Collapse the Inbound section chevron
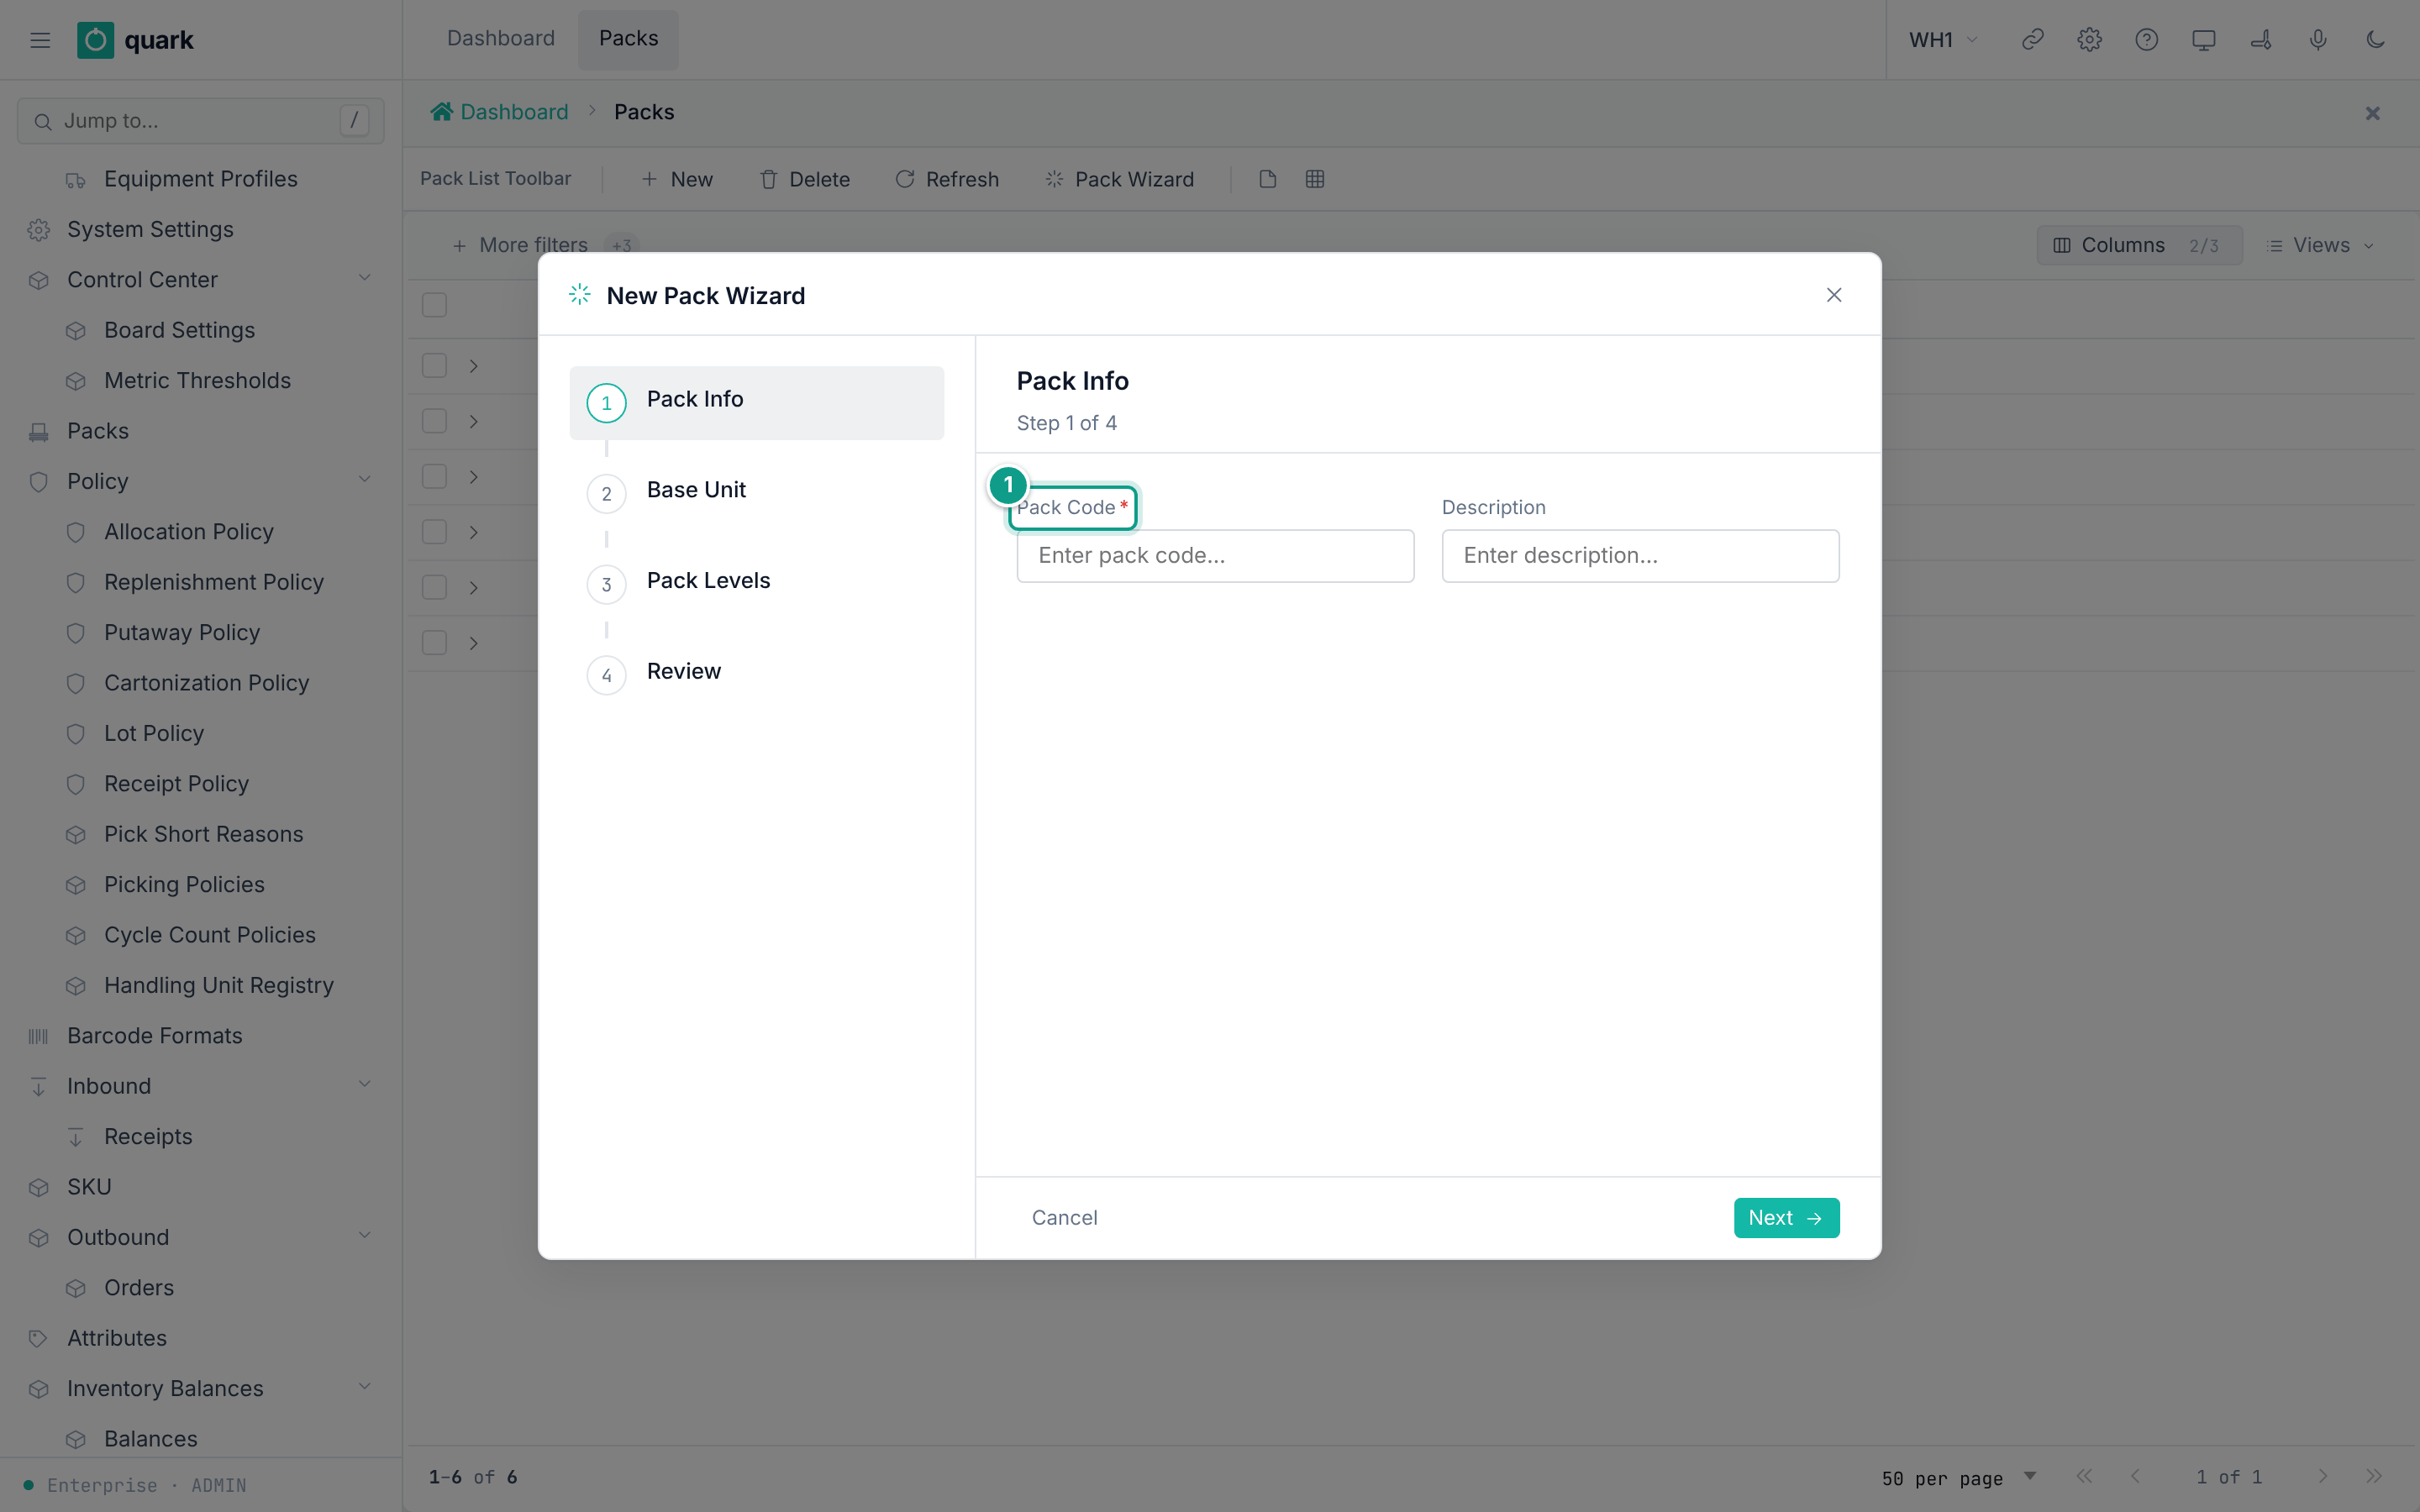2420x1512 pixels. pyautogui.click(x=364, y=1085)
